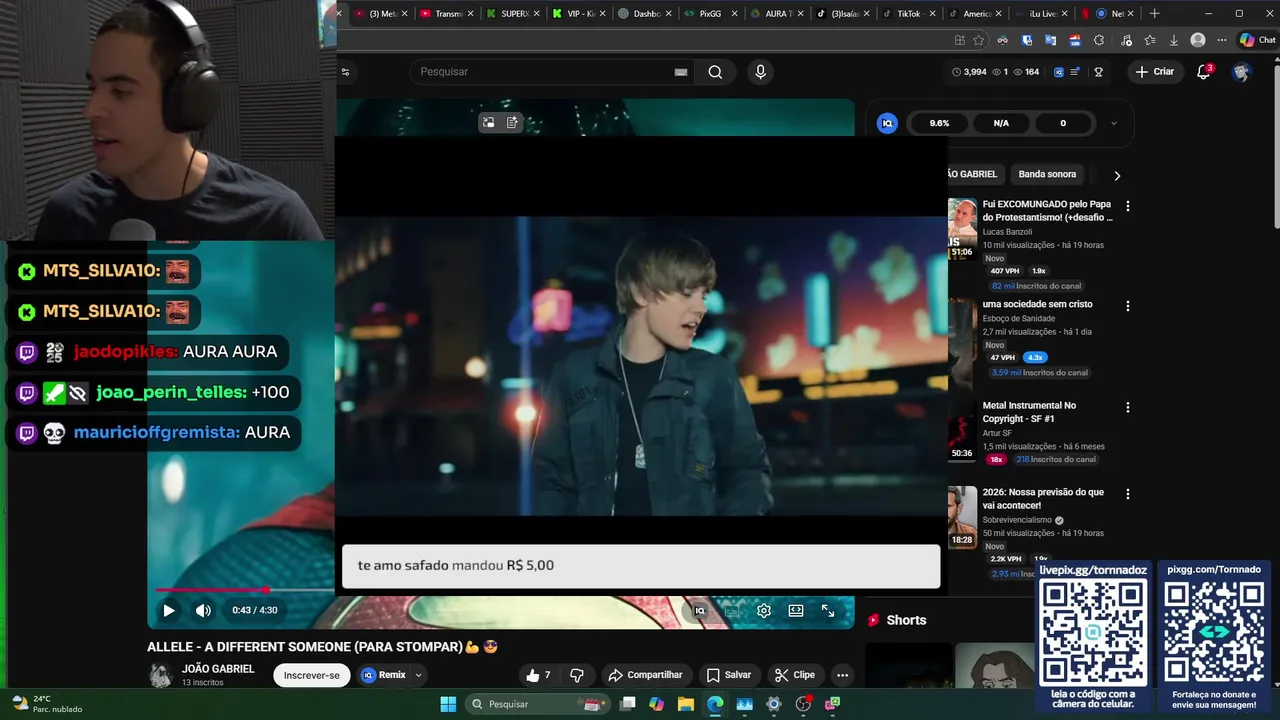
Task: Open the YouTube account avatar menu
Action: [1241, 72]
